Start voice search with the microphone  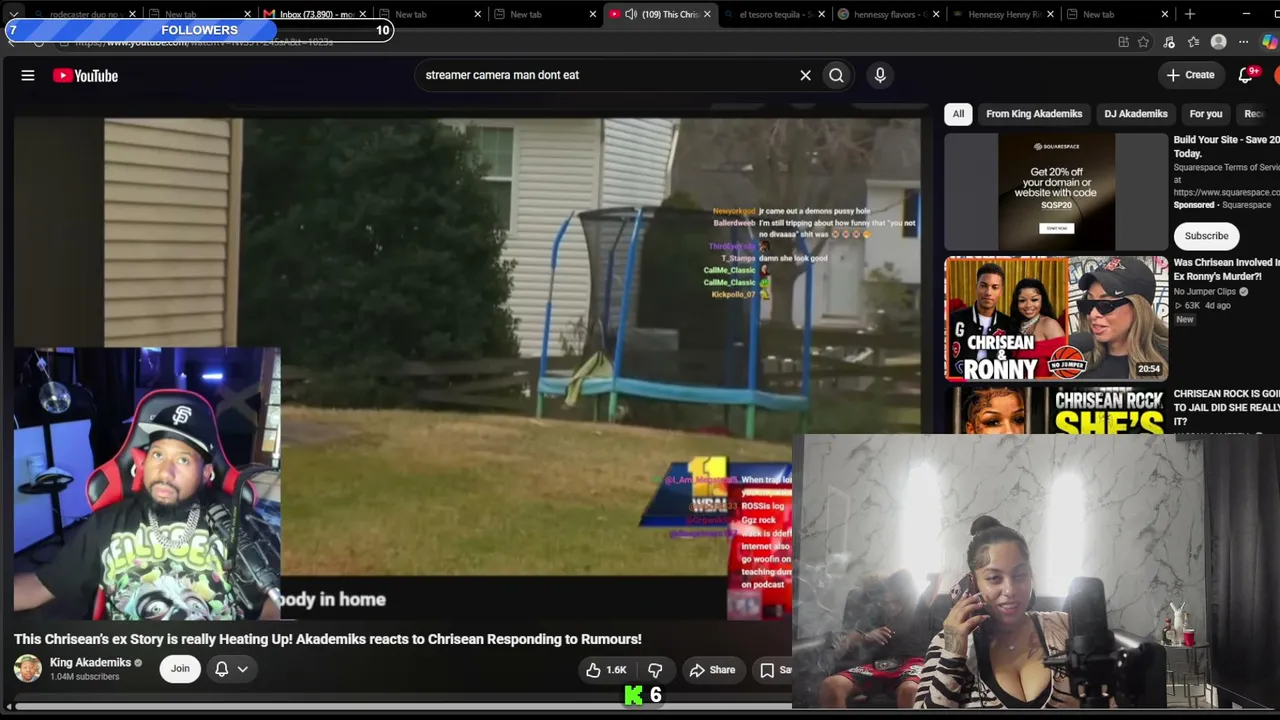pyautogui.click(x=880, y=75)
